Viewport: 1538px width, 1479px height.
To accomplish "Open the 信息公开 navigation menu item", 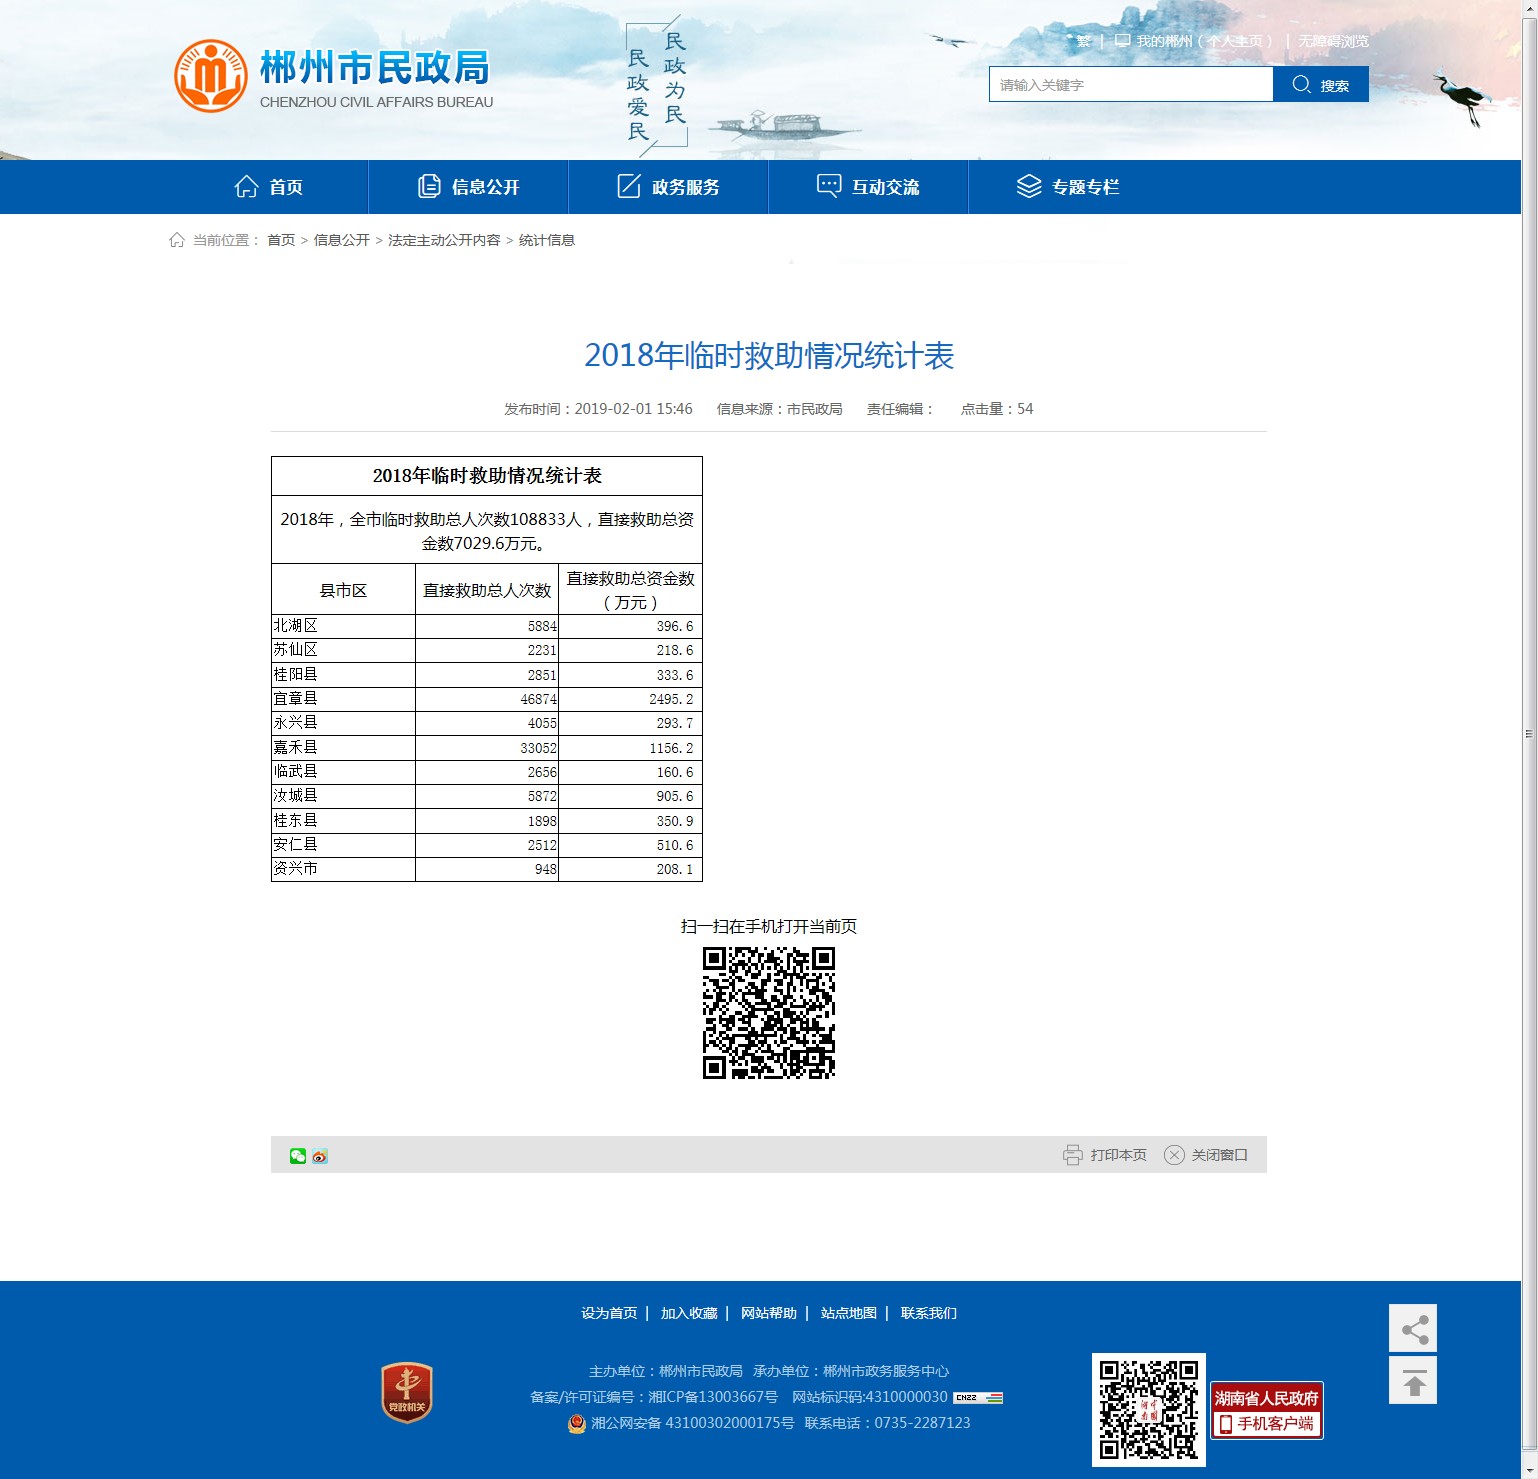I will click(x=468, y=187).
